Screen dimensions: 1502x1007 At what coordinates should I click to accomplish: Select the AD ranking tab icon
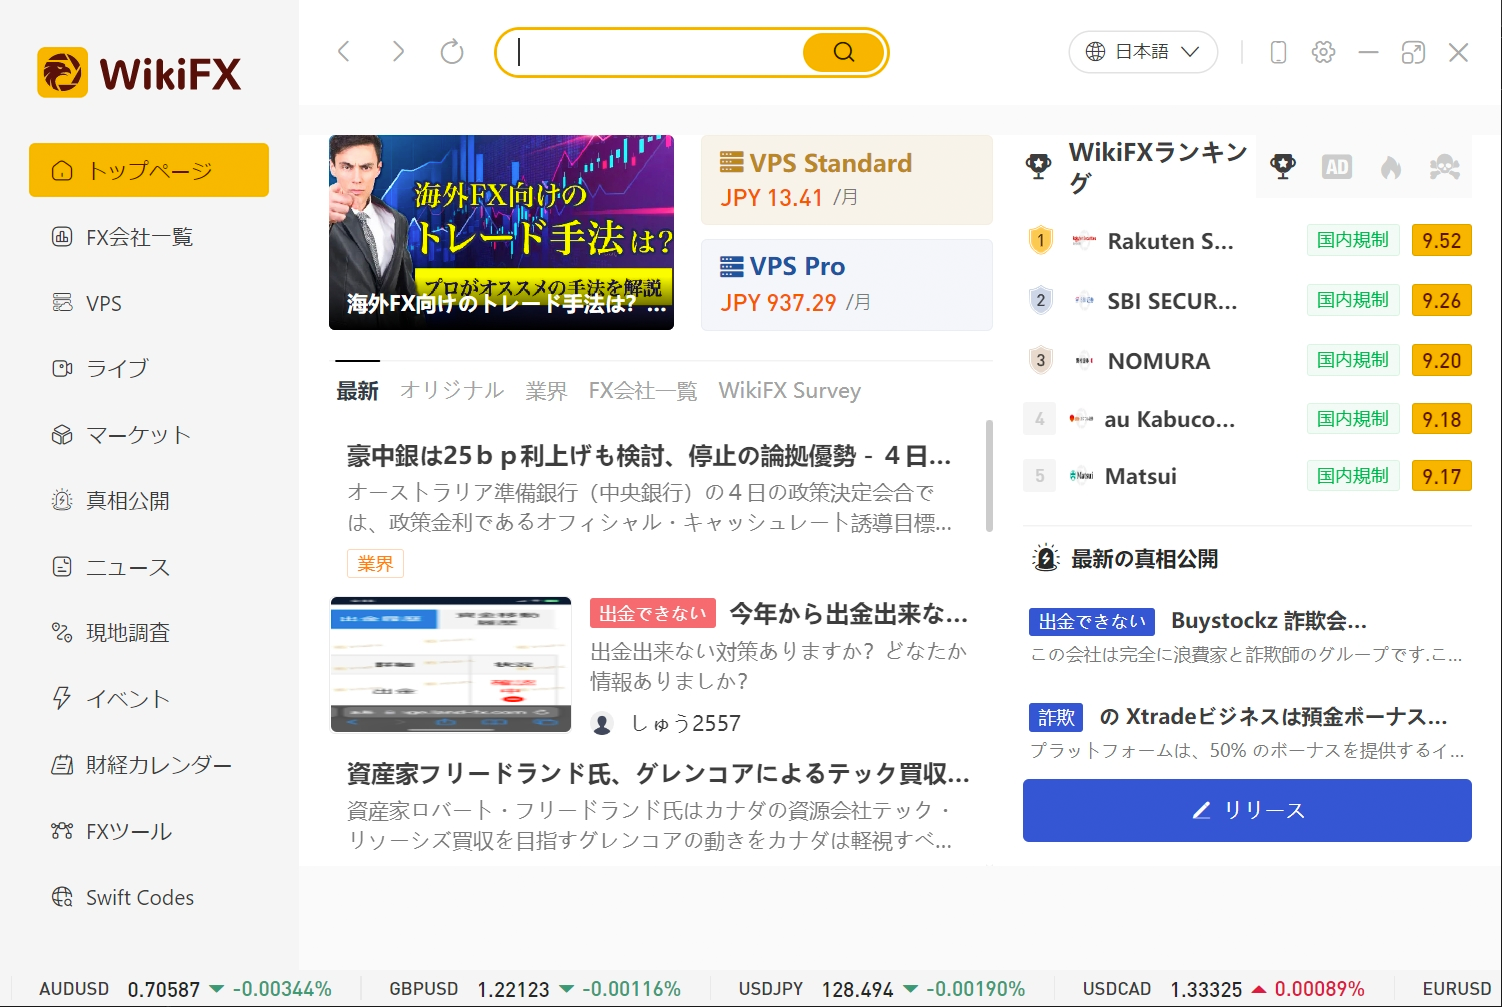[1337, 167]
